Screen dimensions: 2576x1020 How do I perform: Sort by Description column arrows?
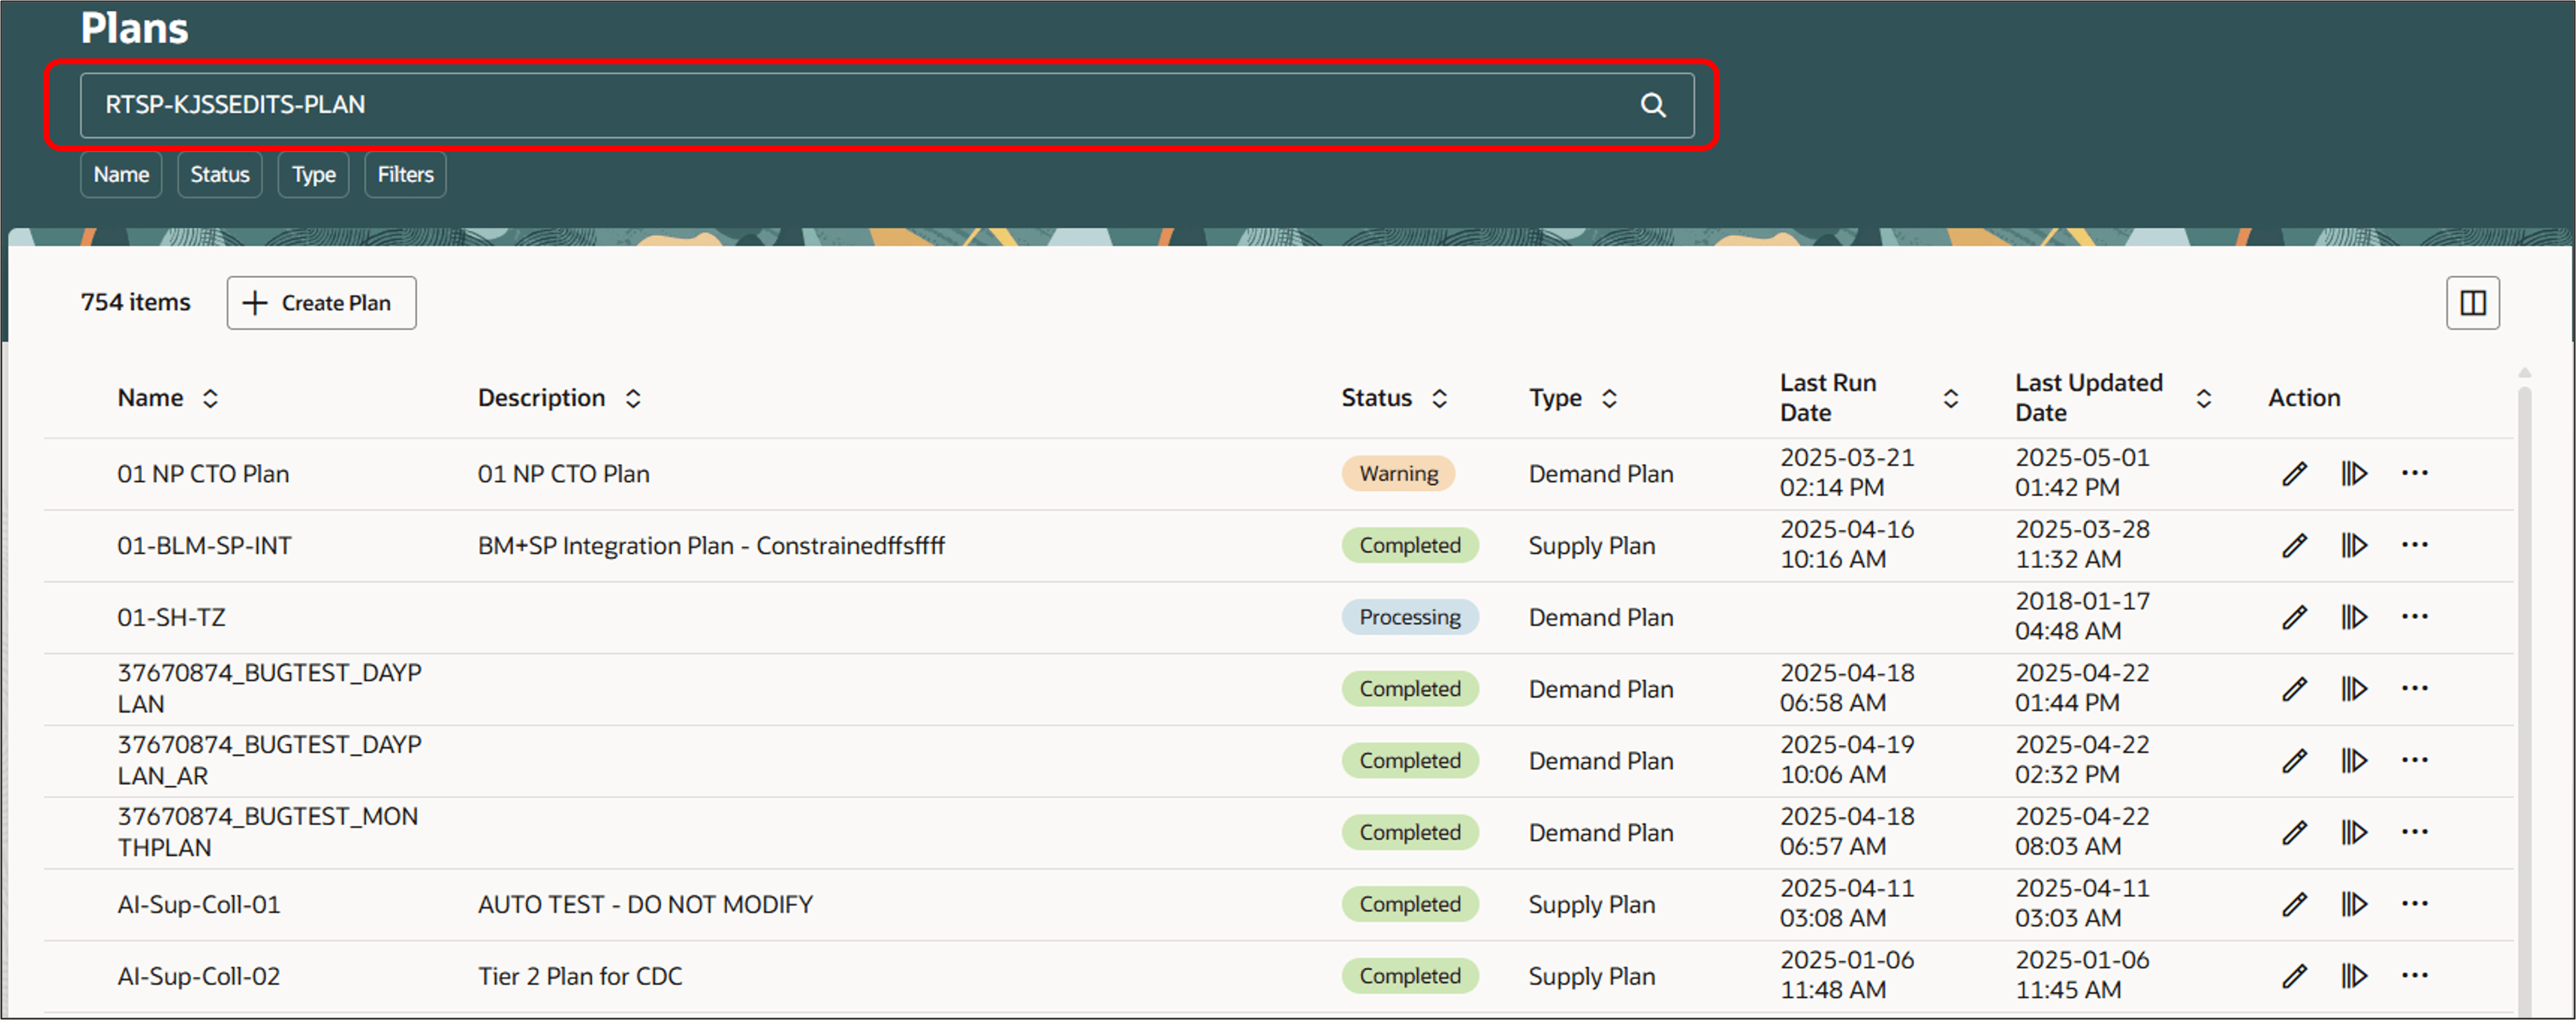(633, 398)
